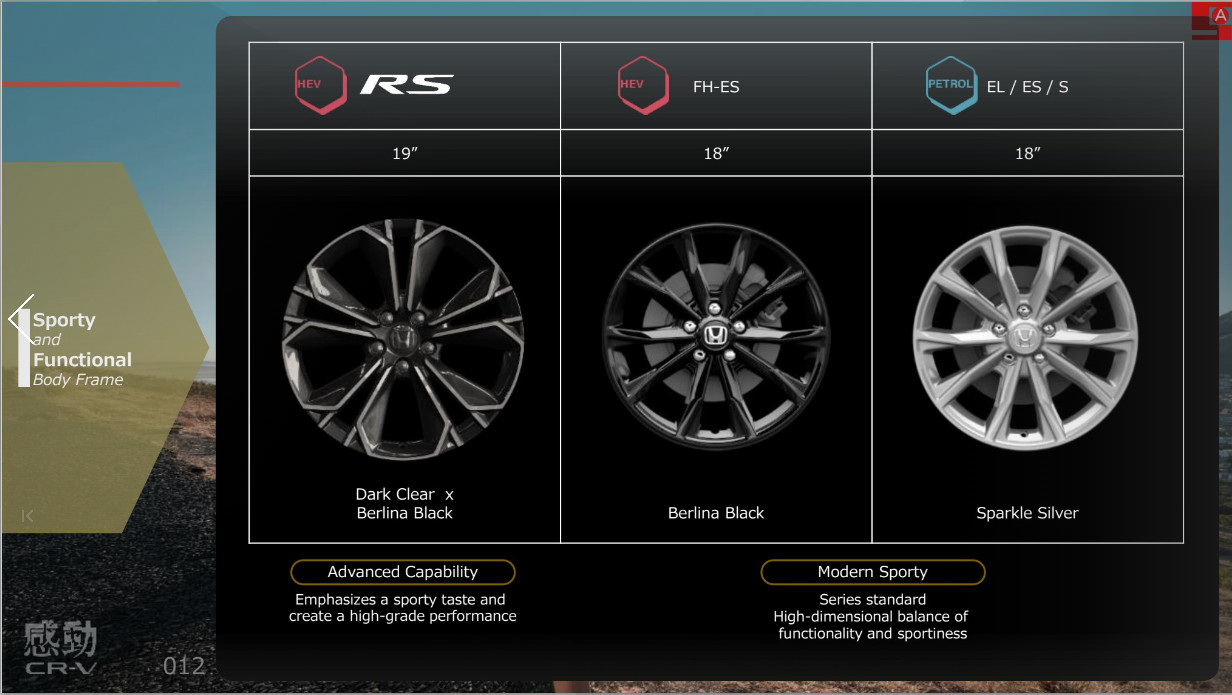This screenshot has height=695, width=1232.
Task: Click the Berlina Black caption
Action: pyautogui.click(x=716, y=513)
